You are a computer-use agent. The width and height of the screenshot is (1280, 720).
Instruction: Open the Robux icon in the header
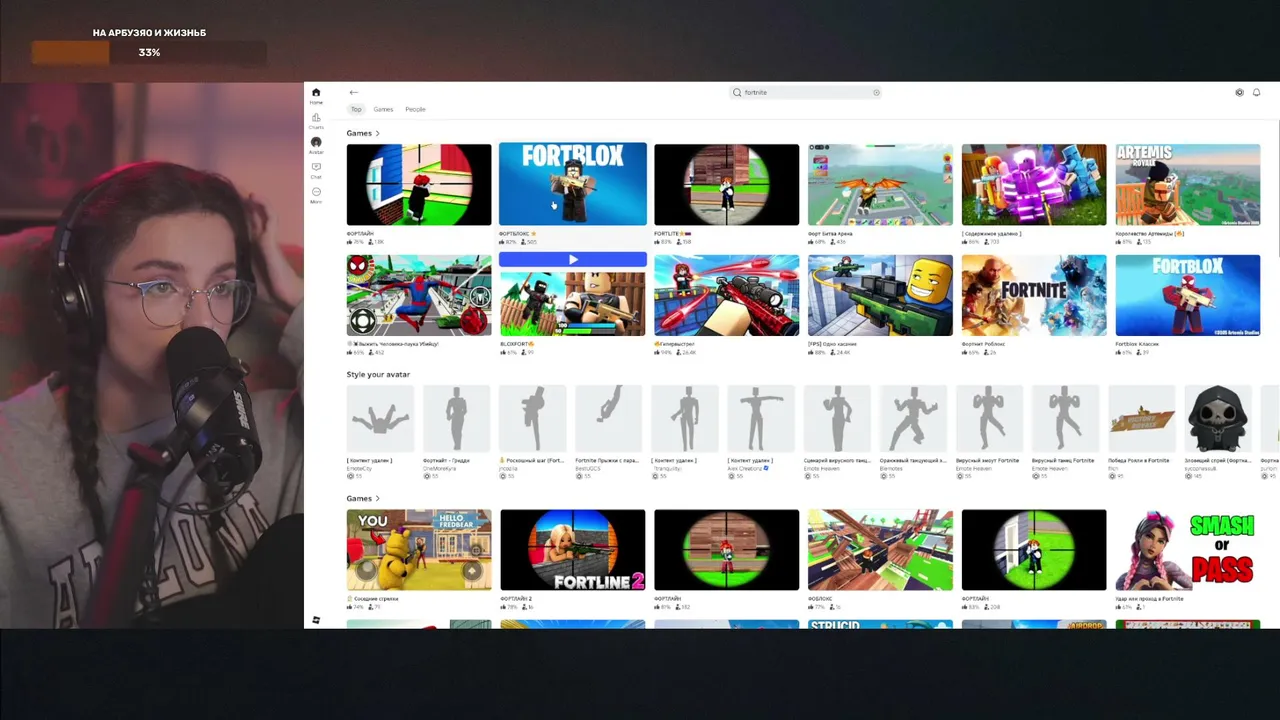(1239, 92)
